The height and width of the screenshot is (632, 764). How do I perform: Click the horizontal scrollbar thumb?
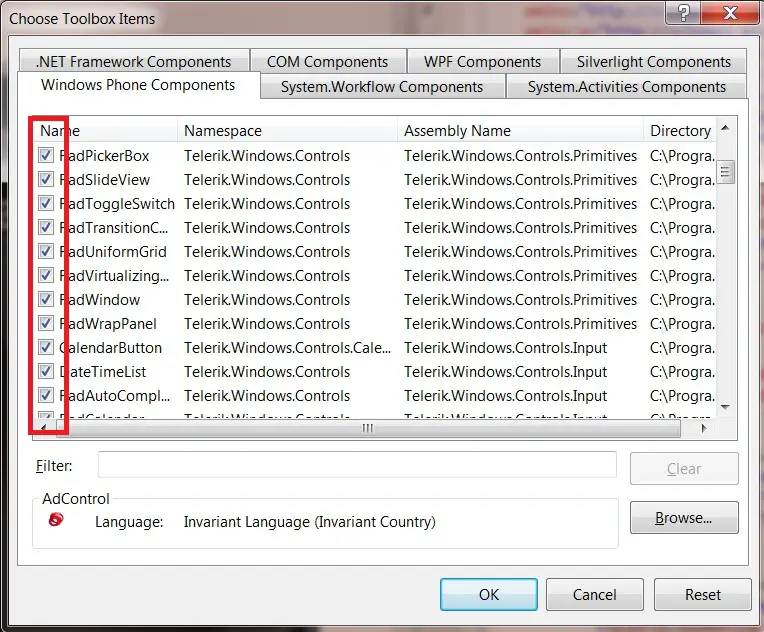[x=368, y=428]
